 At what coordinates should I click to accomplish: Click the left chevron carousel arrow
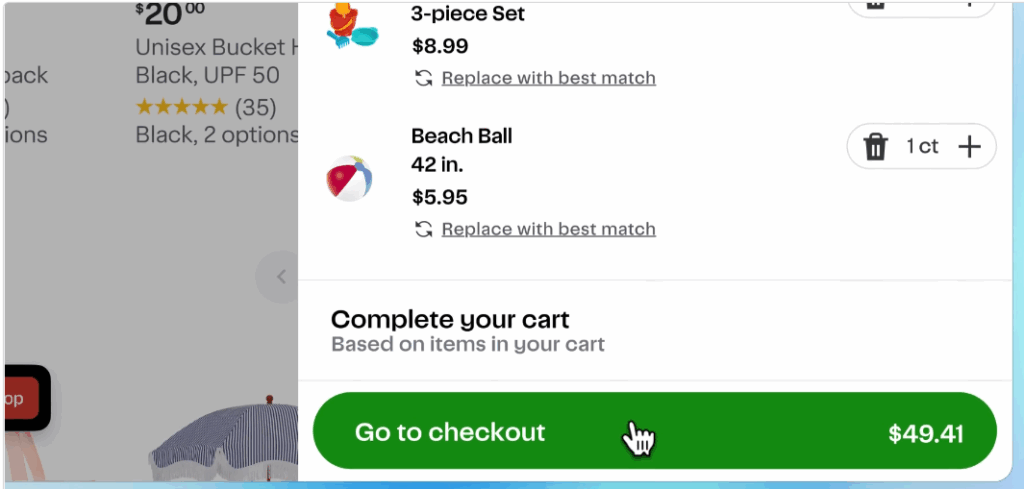(x=281, y=277)
